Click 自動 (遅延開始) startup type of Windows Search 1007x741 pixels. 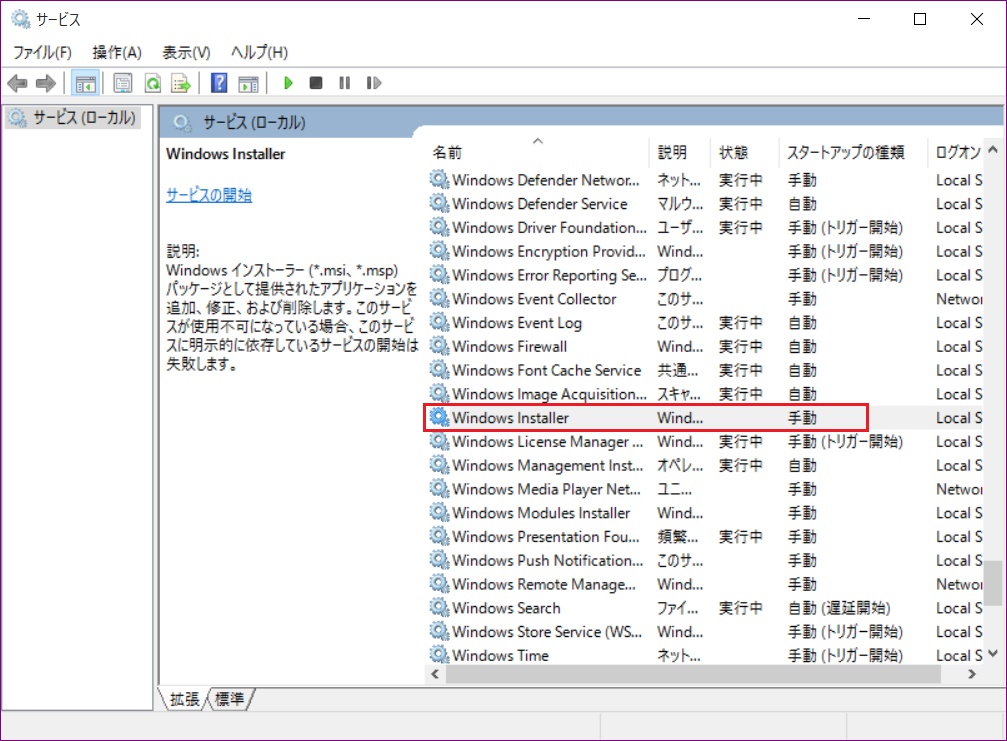tap(839, 607)
